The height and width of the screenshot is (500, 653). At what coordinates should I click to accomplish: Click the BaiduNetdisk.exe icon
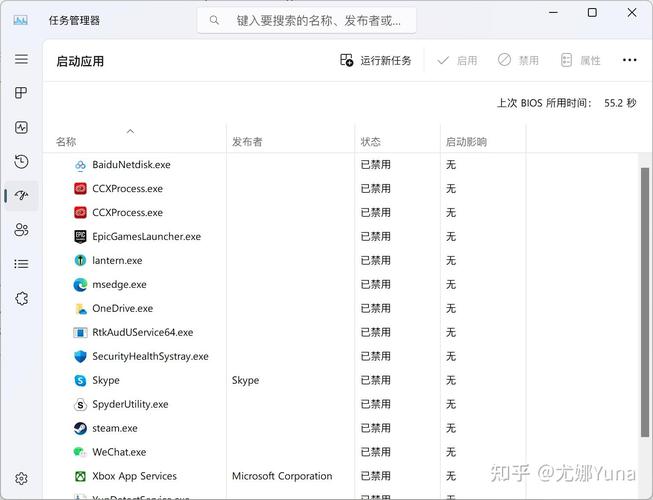click(x=80, y=165)
